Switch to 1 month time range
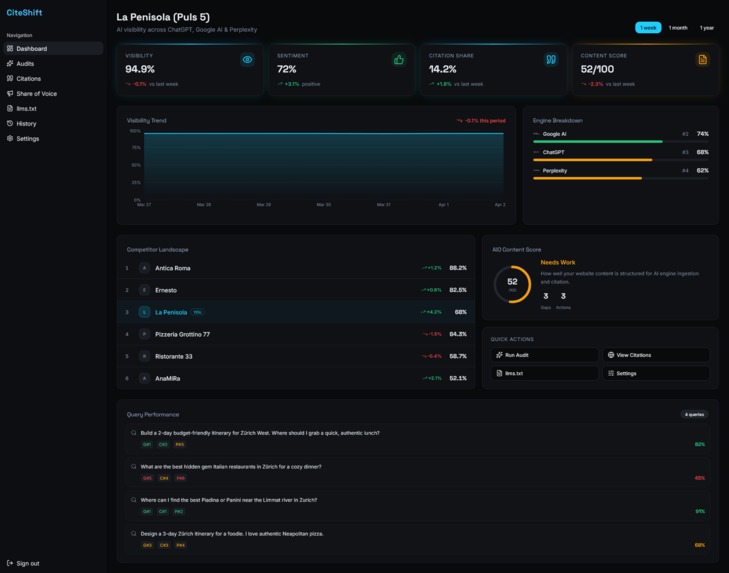This screenshot has height=573, width=729. point(678,28)
